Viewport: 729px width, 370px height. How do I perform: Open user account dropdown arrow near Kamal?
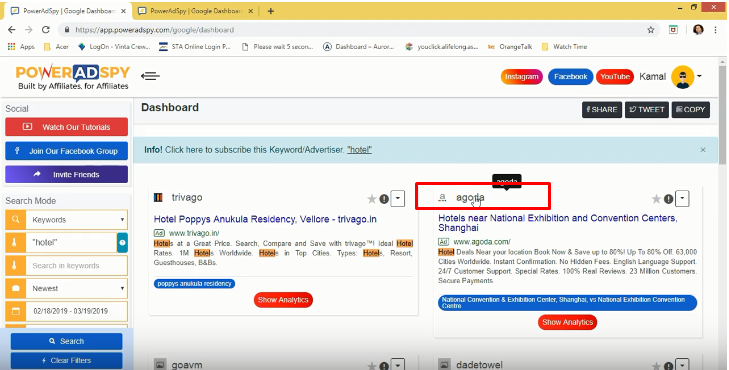point(699,77)
